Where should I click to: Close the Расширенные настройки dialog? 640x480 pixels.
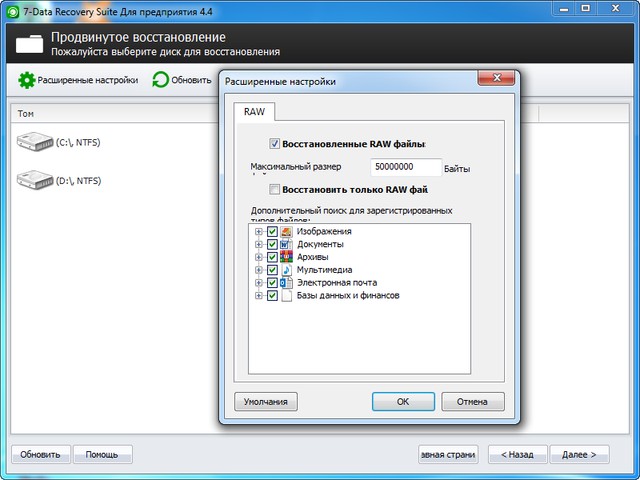tap(494, 80)
